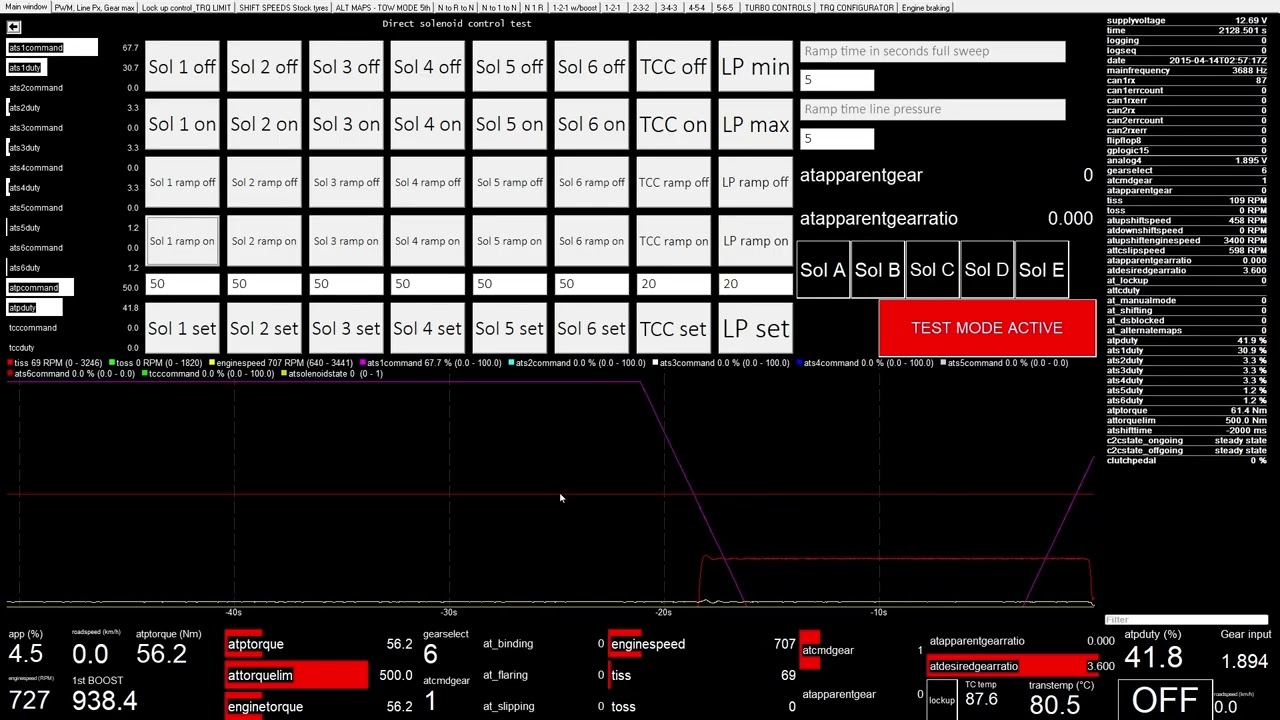Edit the Sol 1 set value field
The width and height of the screenshot is (1280, 720).
click(182, 284)
